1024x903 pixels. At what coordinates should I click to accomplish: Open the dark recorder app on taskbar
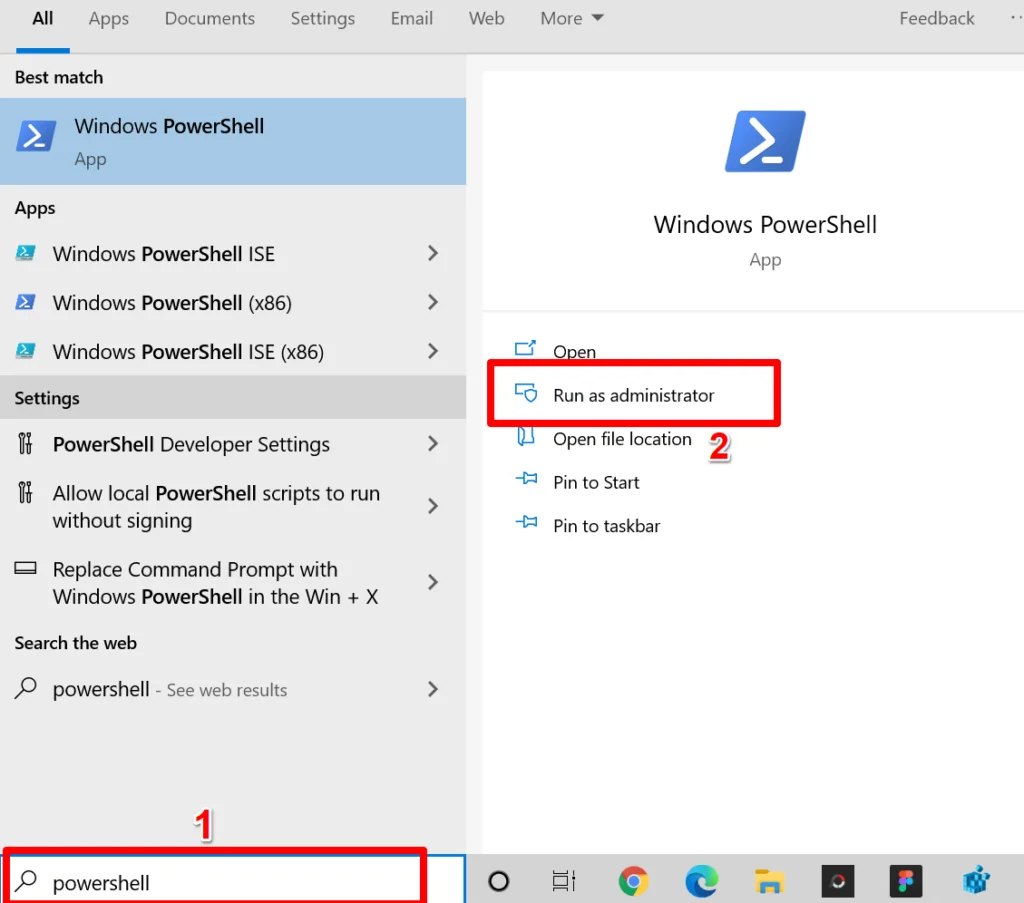[x=838, y=881]
